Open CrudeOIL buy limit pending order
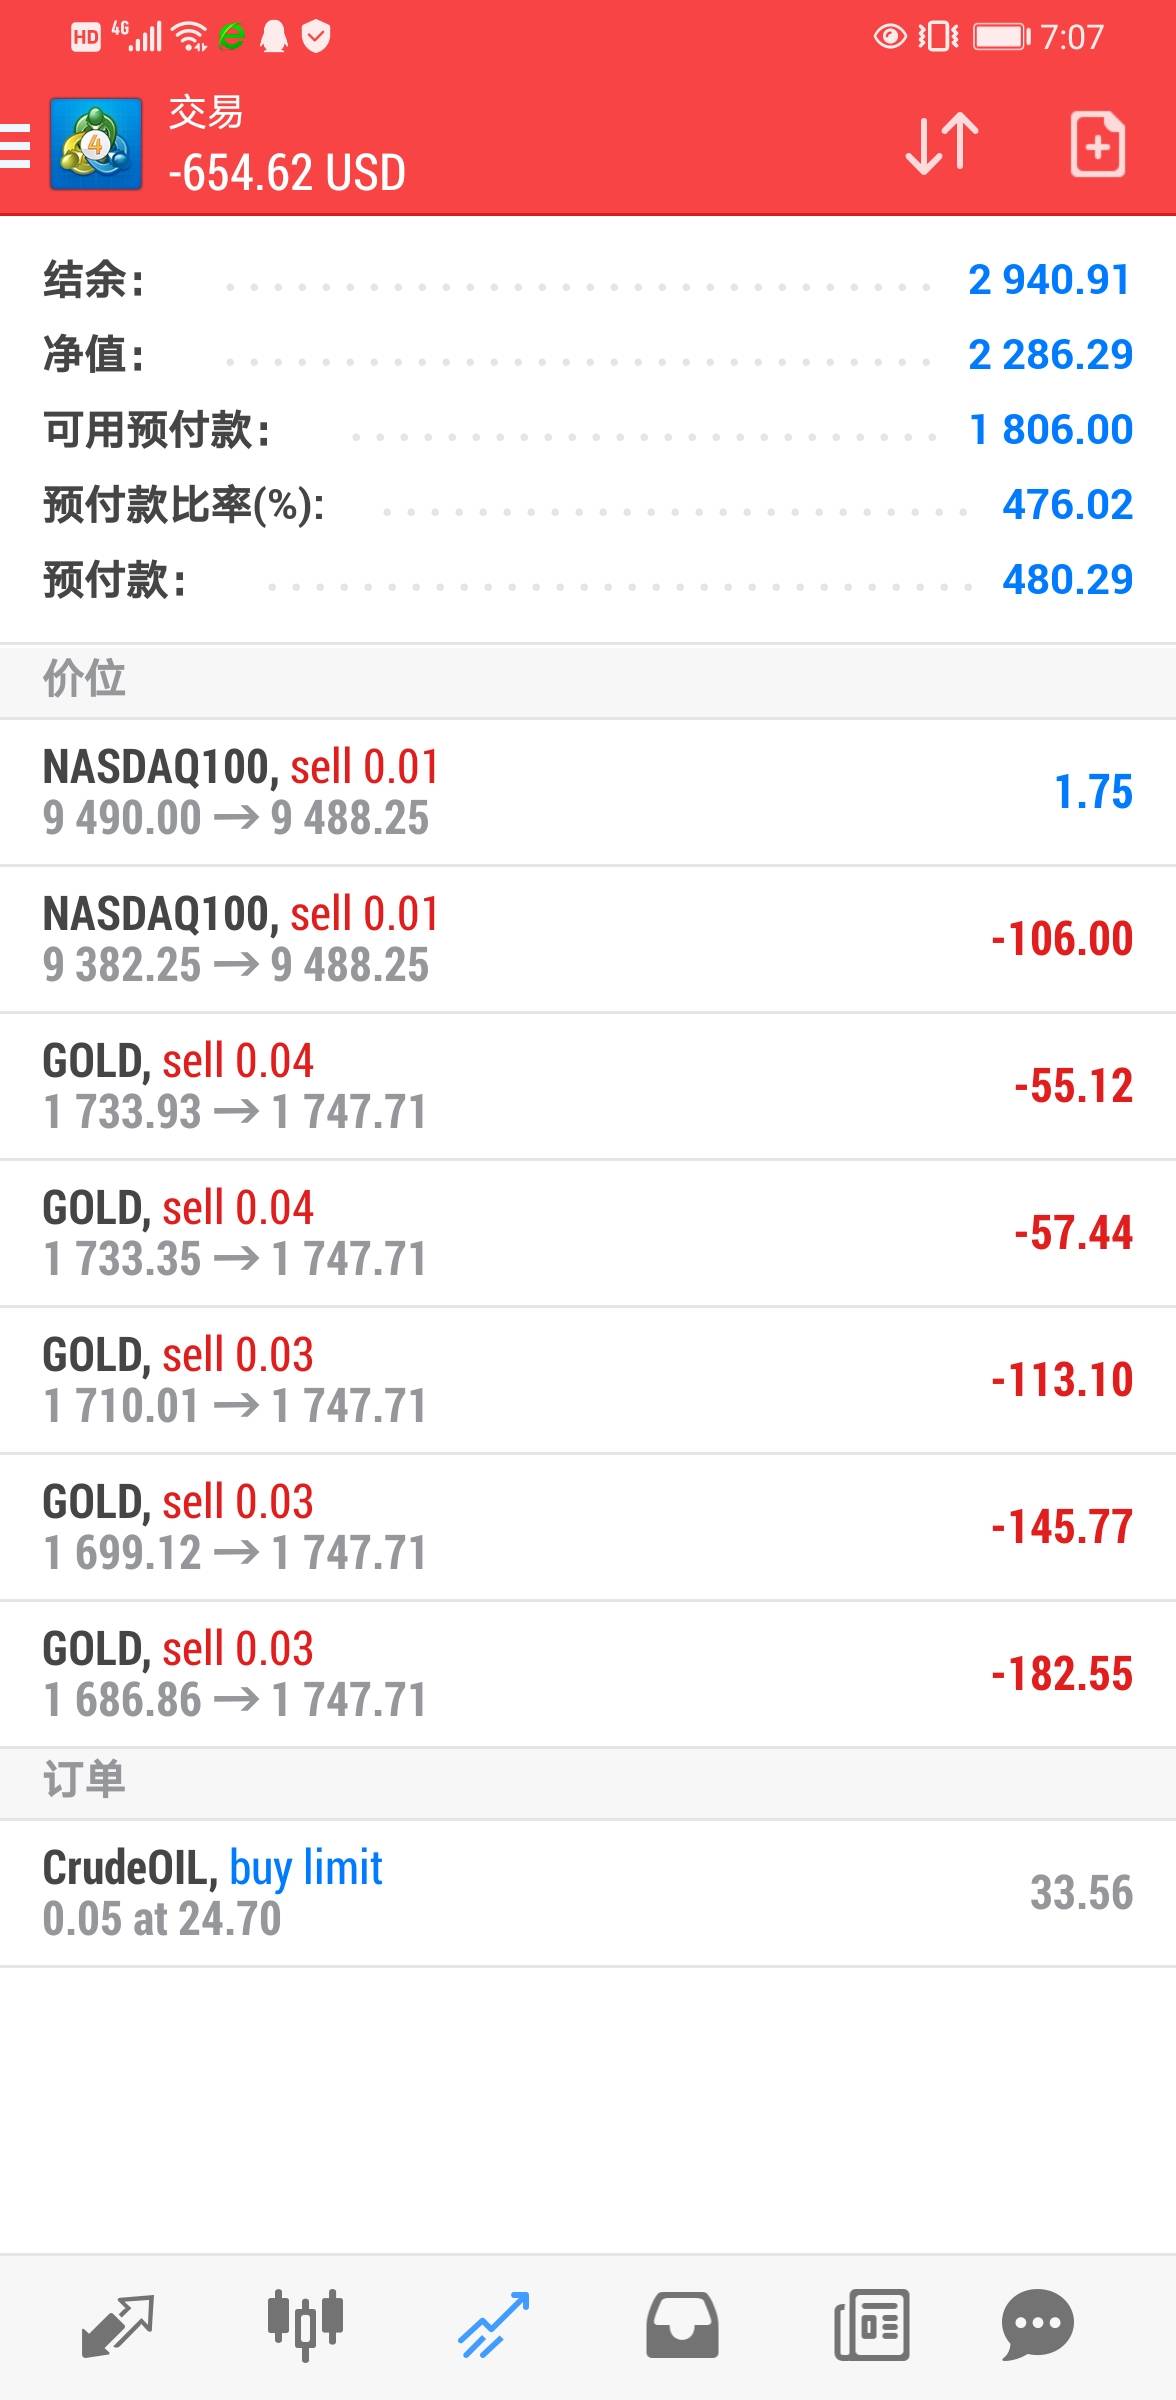Viewport: 1176px width, 2400px height. [588, 1893]
